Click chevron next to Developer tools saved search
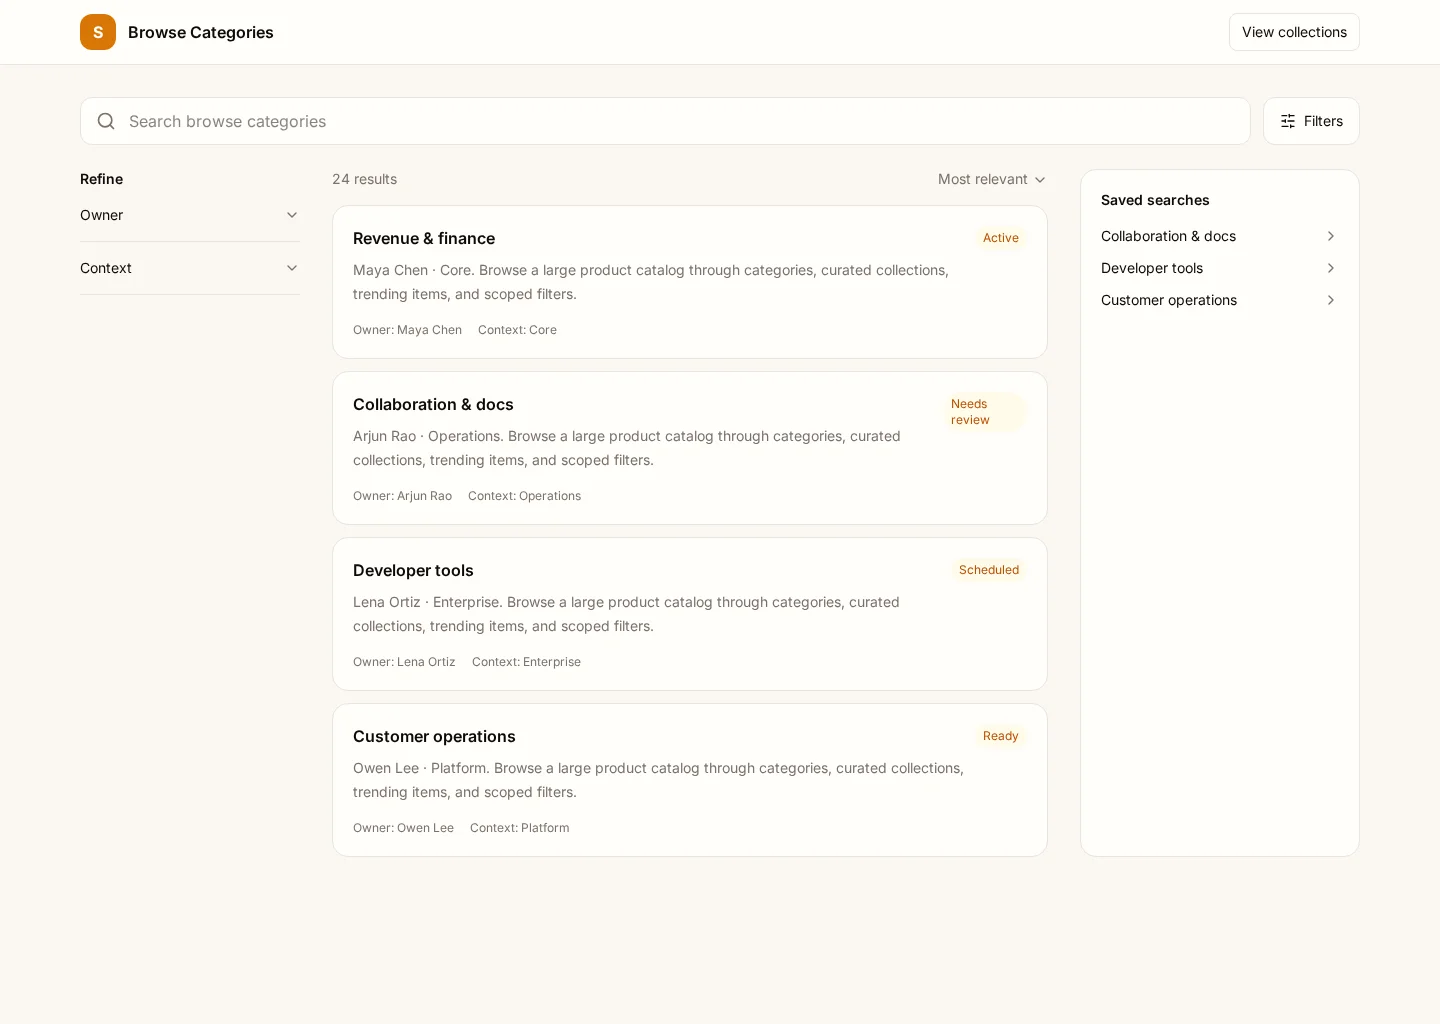Viewport: 1440px width, 1024px height. point(1331,268)
